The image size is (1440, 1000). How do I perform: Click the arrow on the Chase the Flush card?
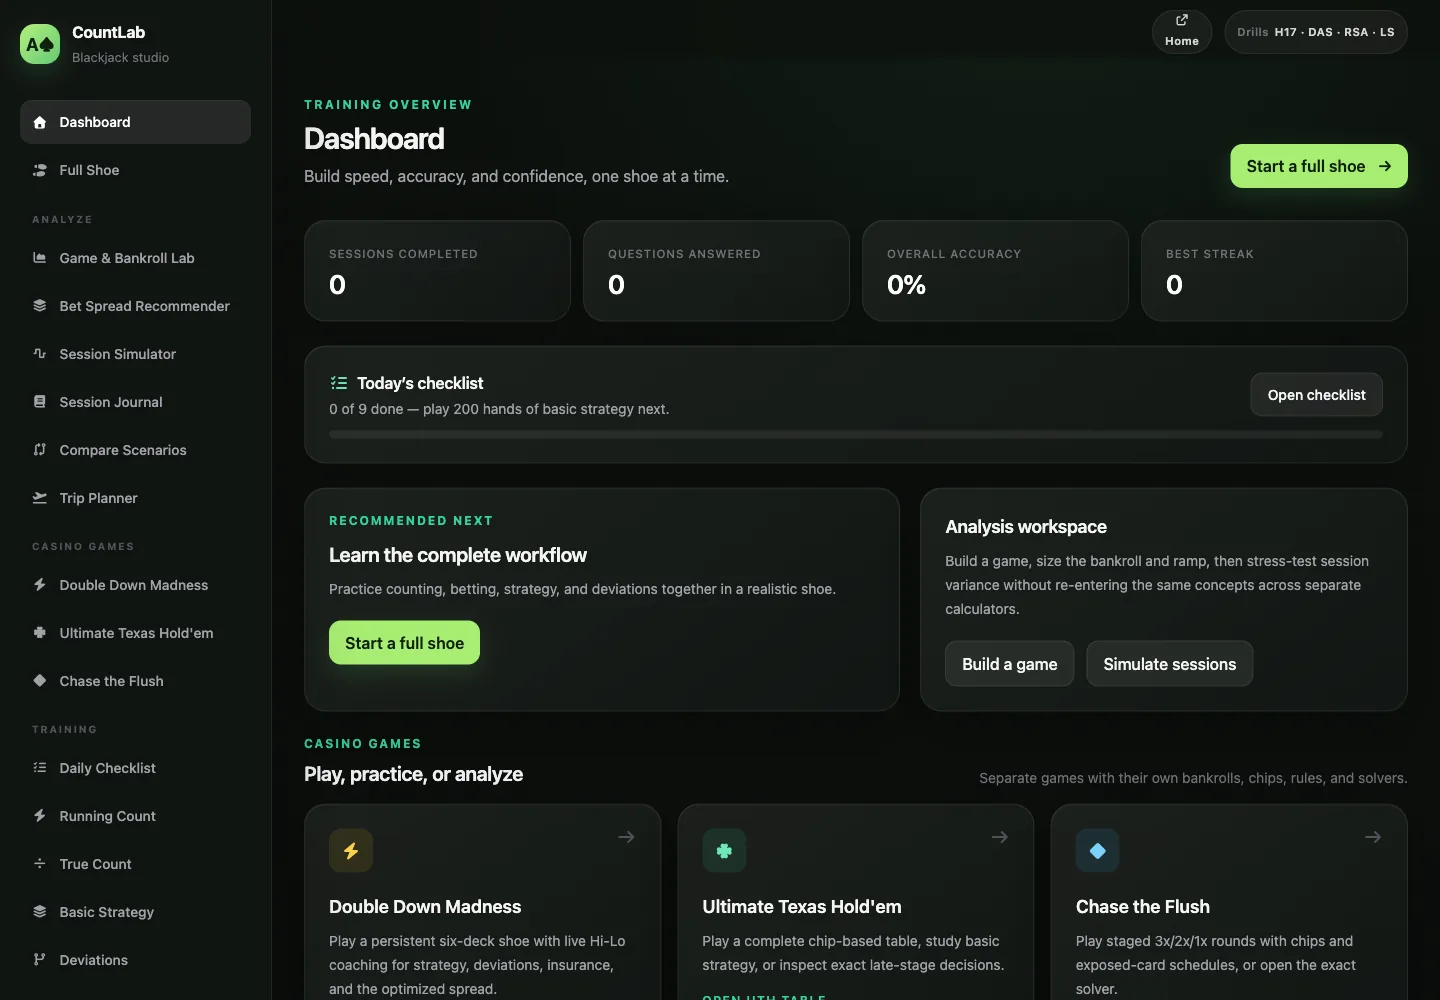point(1373,837)
